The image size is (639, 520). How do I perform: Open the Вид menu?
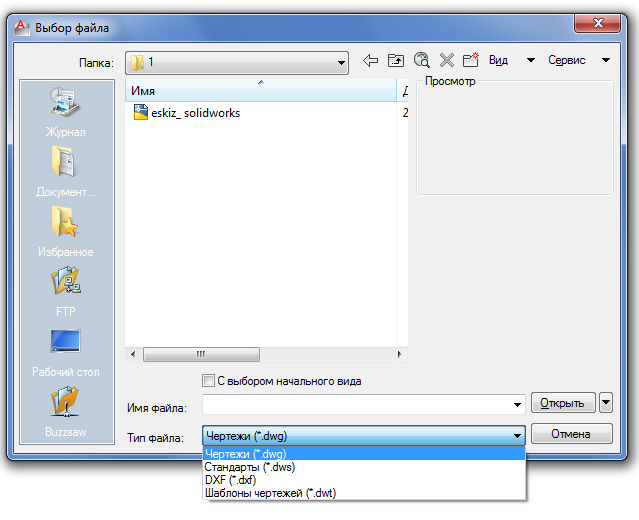pyautogui.click(x=498, y=60)
